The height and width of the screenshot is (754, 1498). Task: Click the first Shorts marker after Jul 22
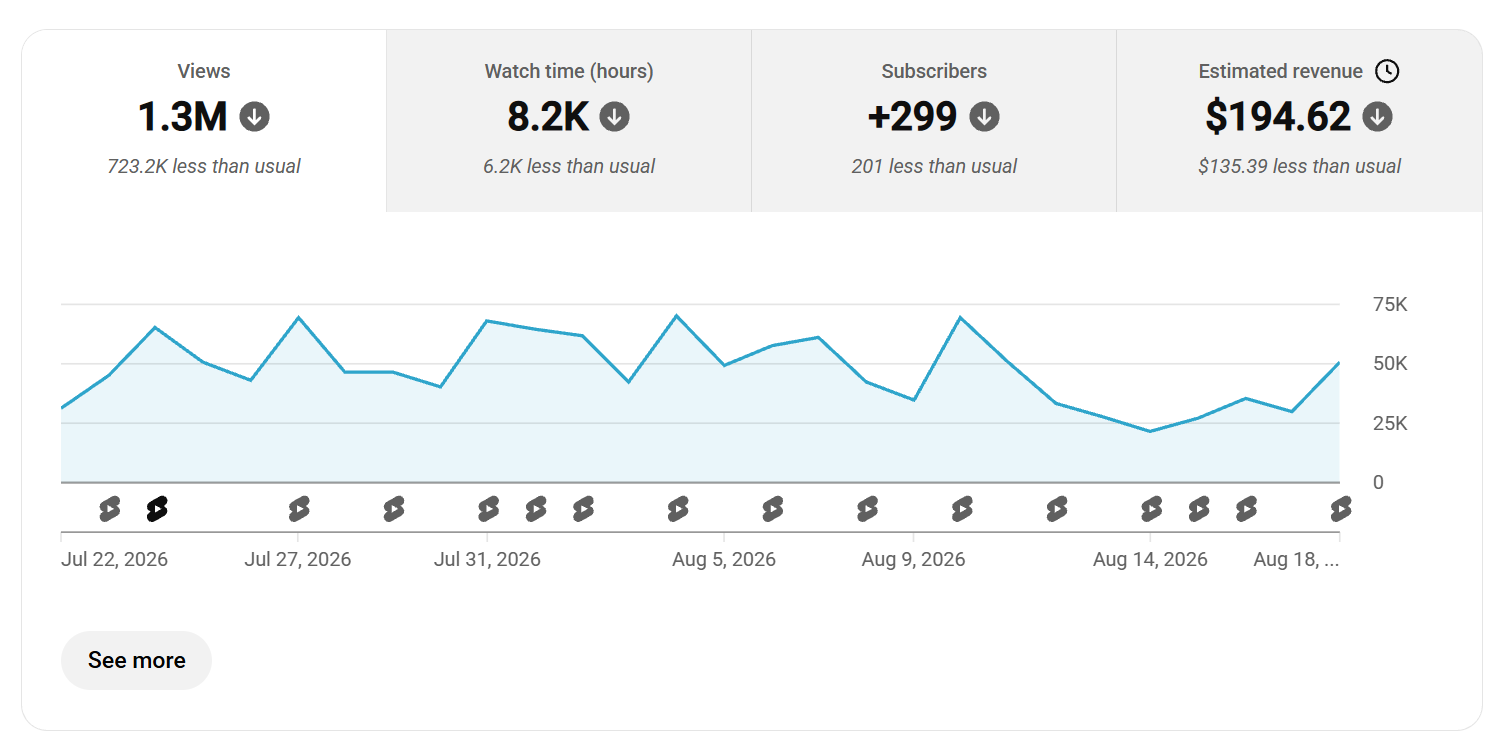[110, 509]
